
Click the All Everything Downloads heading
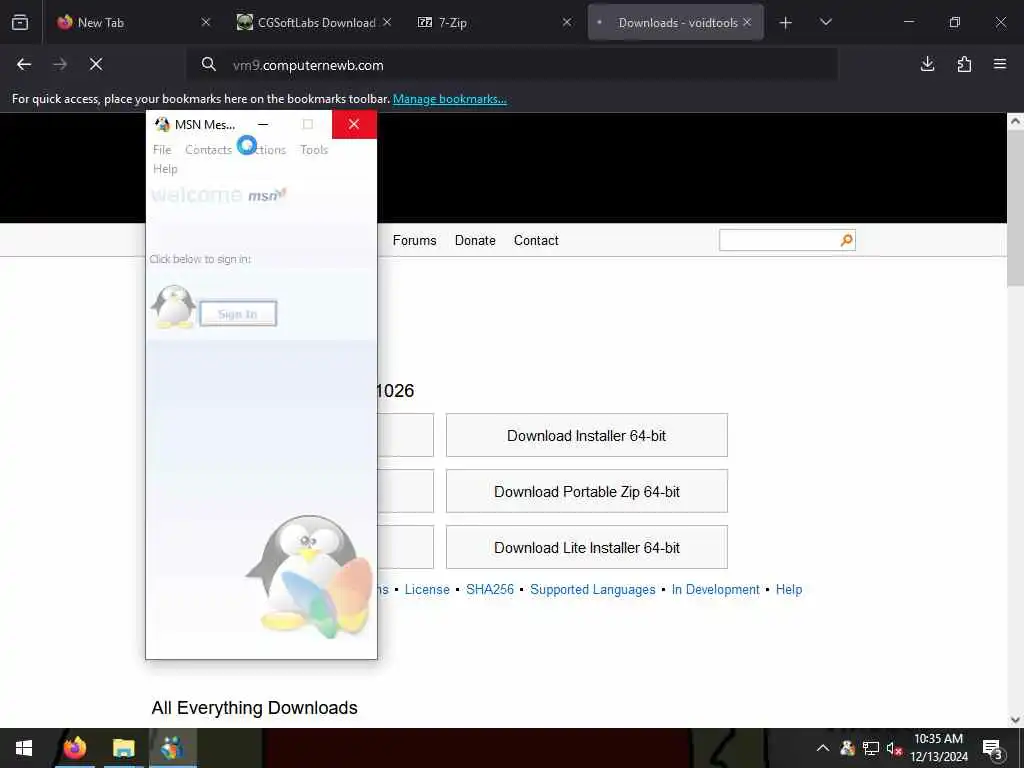[254, 707]
